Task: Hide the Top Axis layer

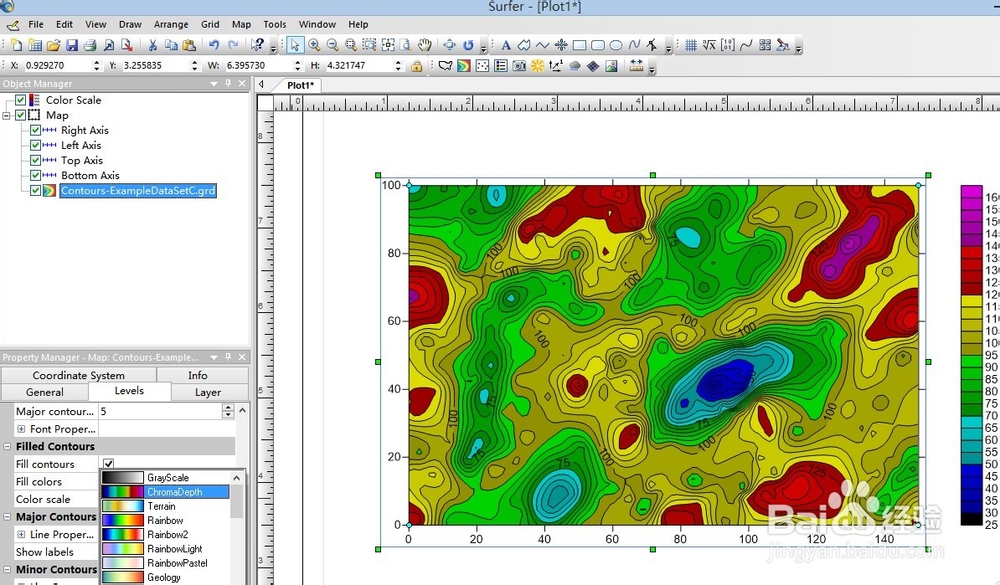Action: [x=36, y=161]
